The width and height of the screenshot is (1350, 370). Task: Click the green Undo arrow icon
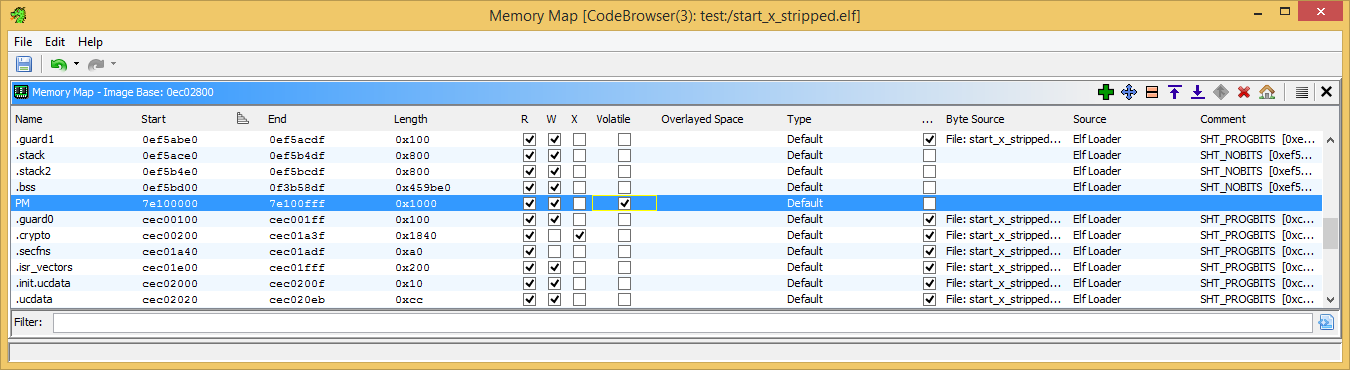pyautogui.click(x=59, y=64)
